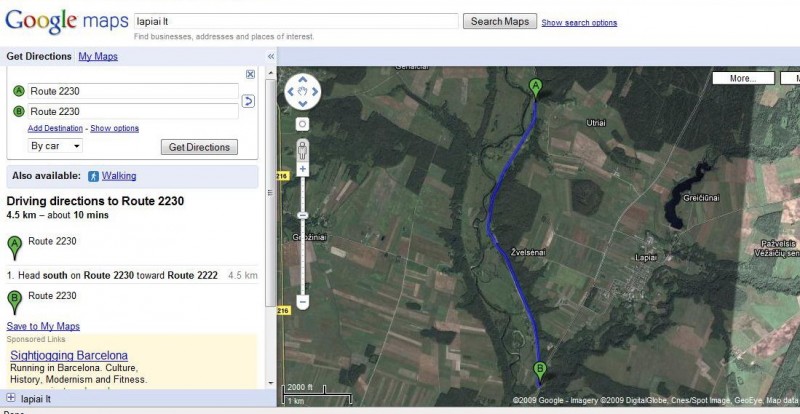
Task: Click marker A on the map
Action: pyautogui.click(x=536, y=87)
